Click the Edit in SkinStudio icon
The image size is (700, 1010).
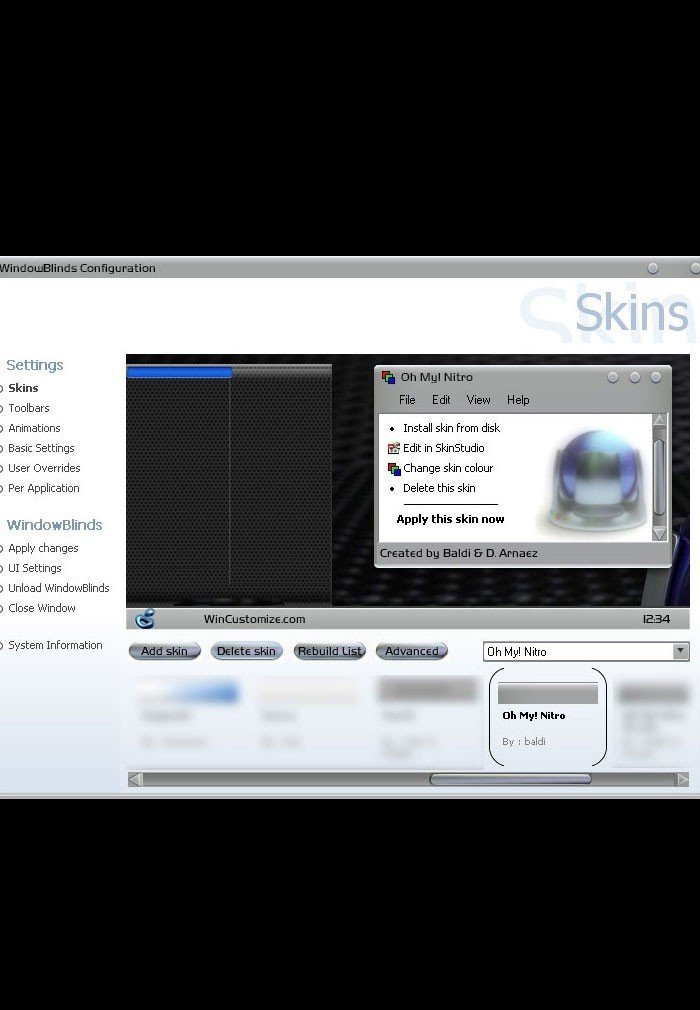[393, 448]
